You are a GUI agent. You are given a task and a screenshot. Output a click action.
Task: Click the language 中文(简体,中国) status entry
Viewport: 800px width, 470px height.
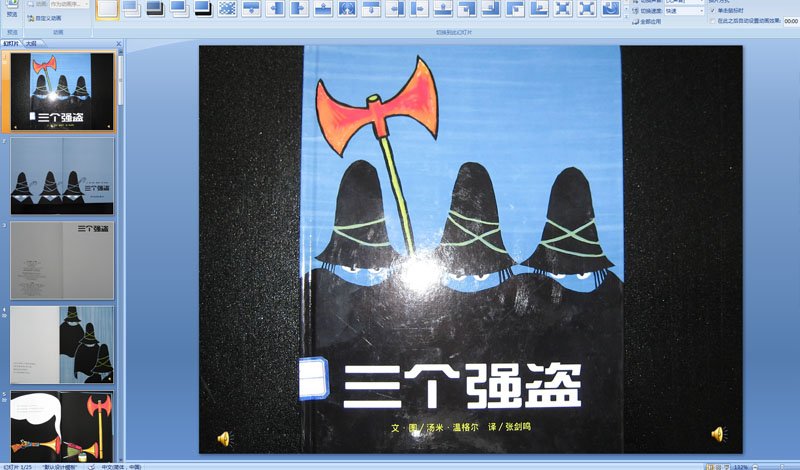click(x=121, y=467)
